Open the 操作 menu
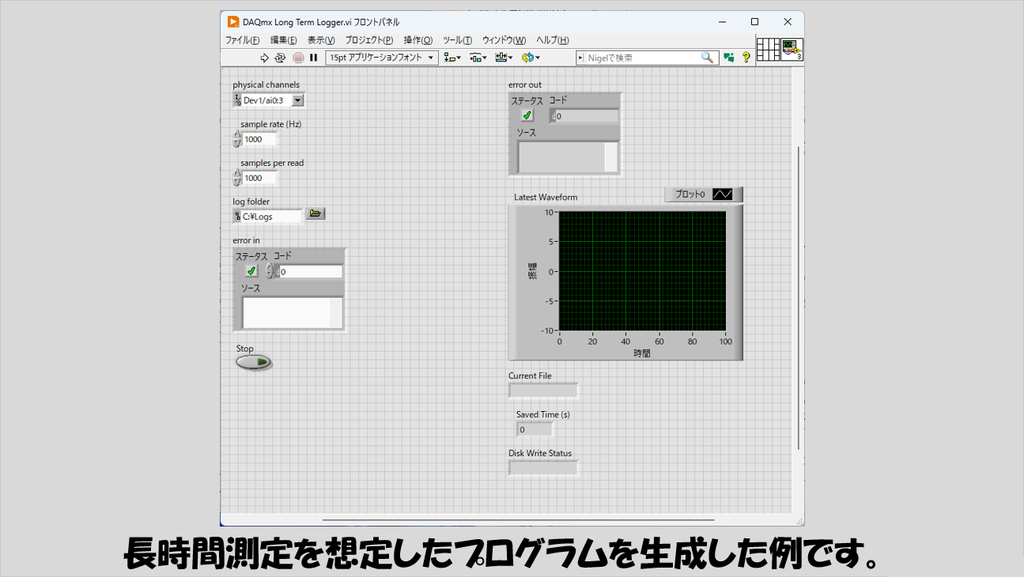Viewport: 1024px width, 577px height. pos(418,40)
